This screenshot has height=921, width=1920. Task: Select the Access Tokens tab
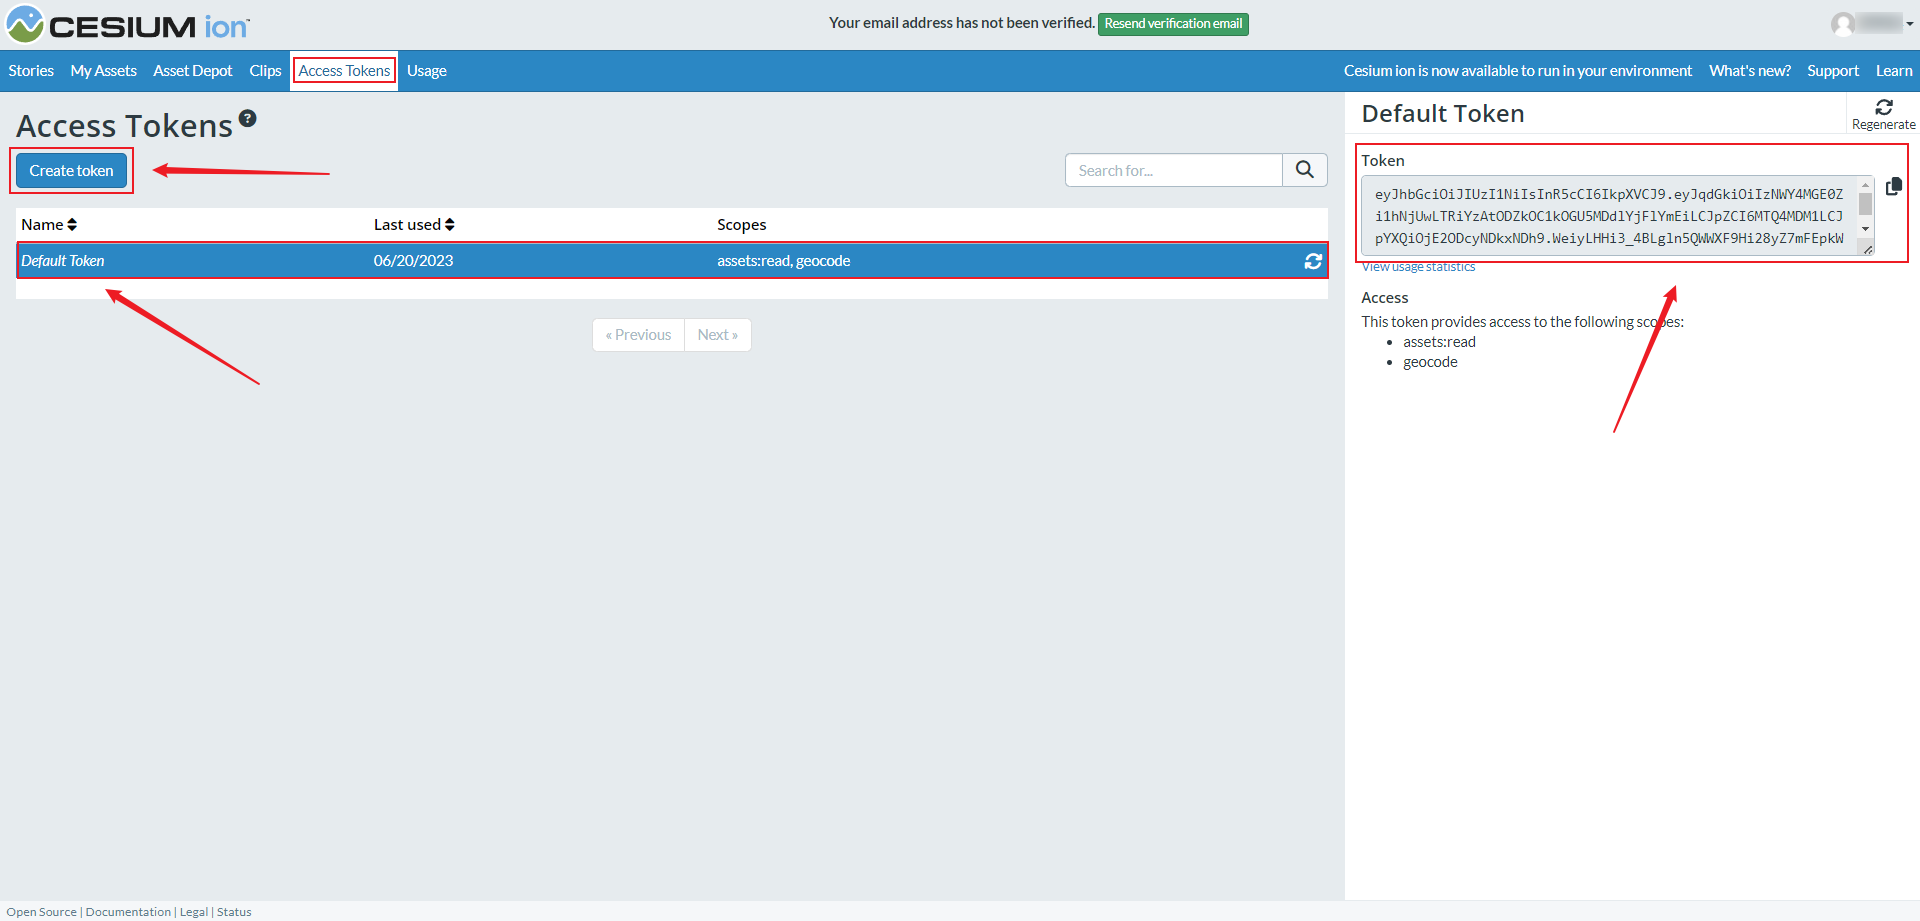344,71
